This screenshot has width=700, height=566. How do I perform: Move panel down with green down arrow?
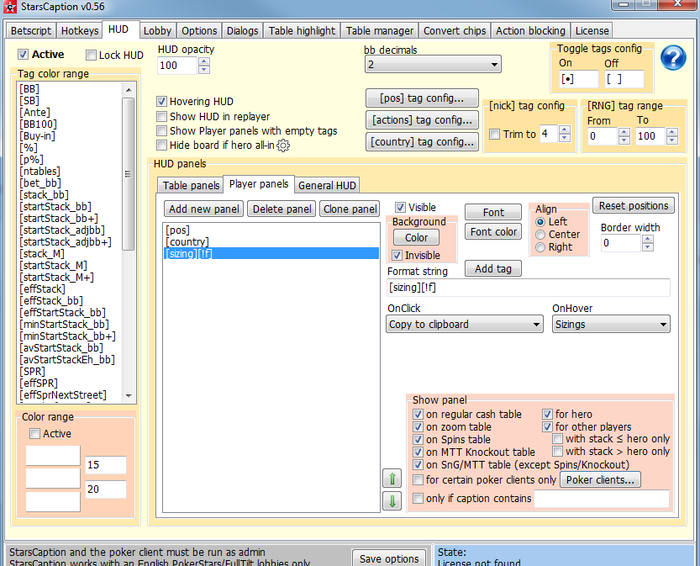point(392,500)
